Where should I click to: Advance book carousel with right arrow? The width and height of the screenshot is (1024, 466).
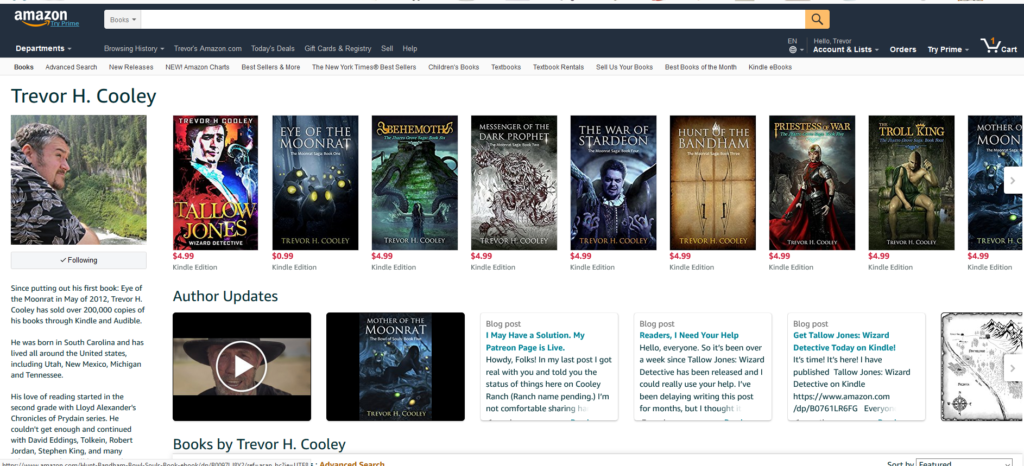(1013, 181)
